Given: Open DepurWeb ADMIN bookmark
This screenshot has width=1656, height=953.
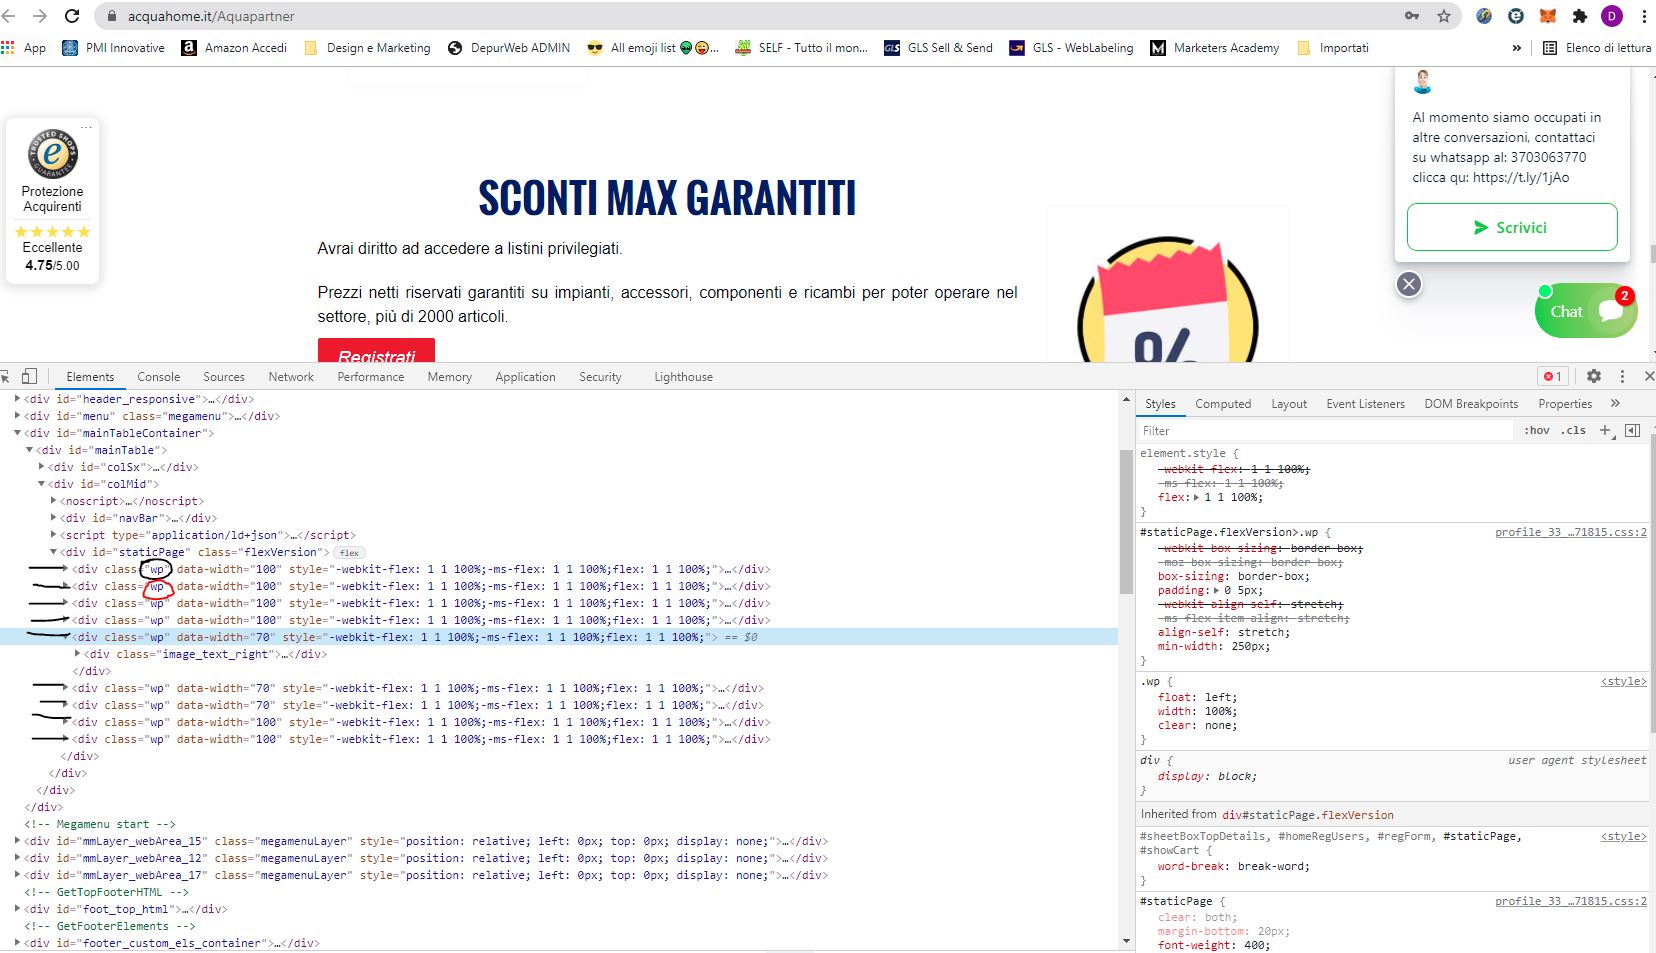Looking at the screenshot, I should 509,47.
